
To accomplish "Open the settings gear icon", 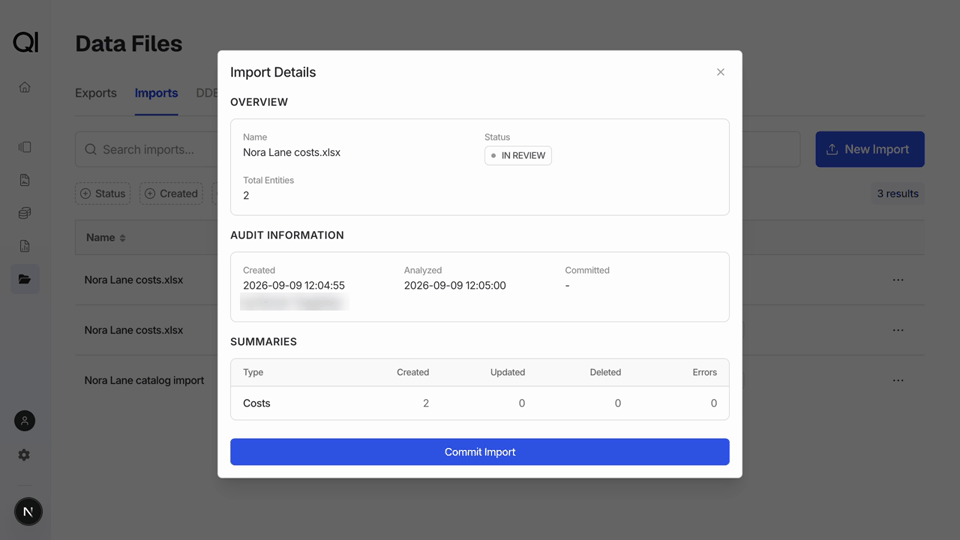I will 24,455.
